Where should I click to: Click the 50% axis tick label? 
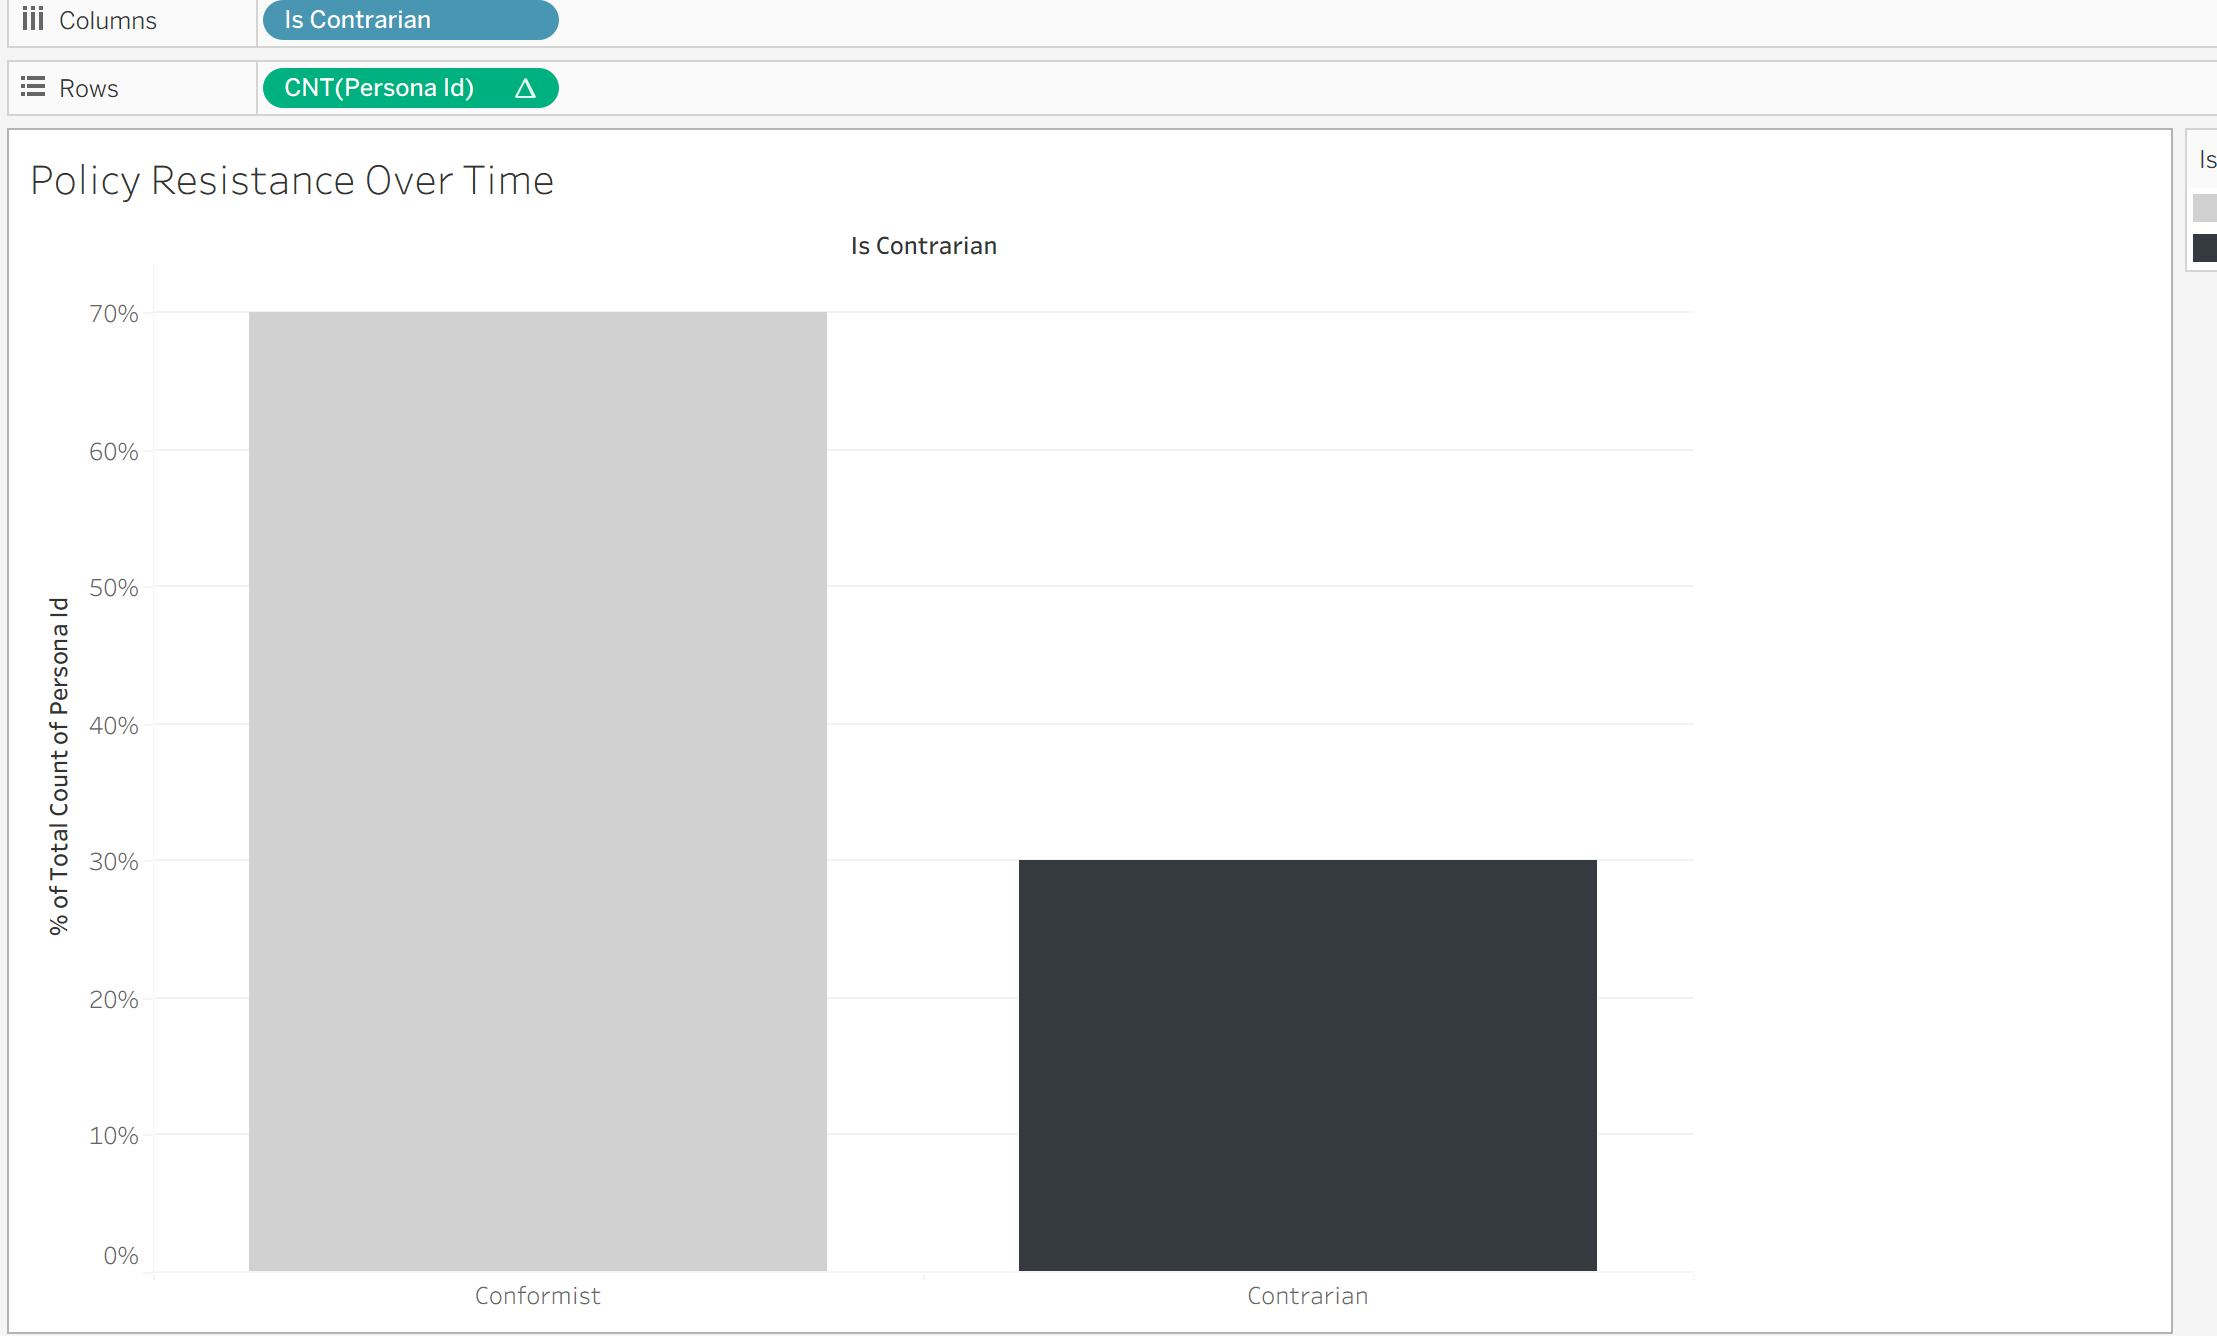point(113,588)
